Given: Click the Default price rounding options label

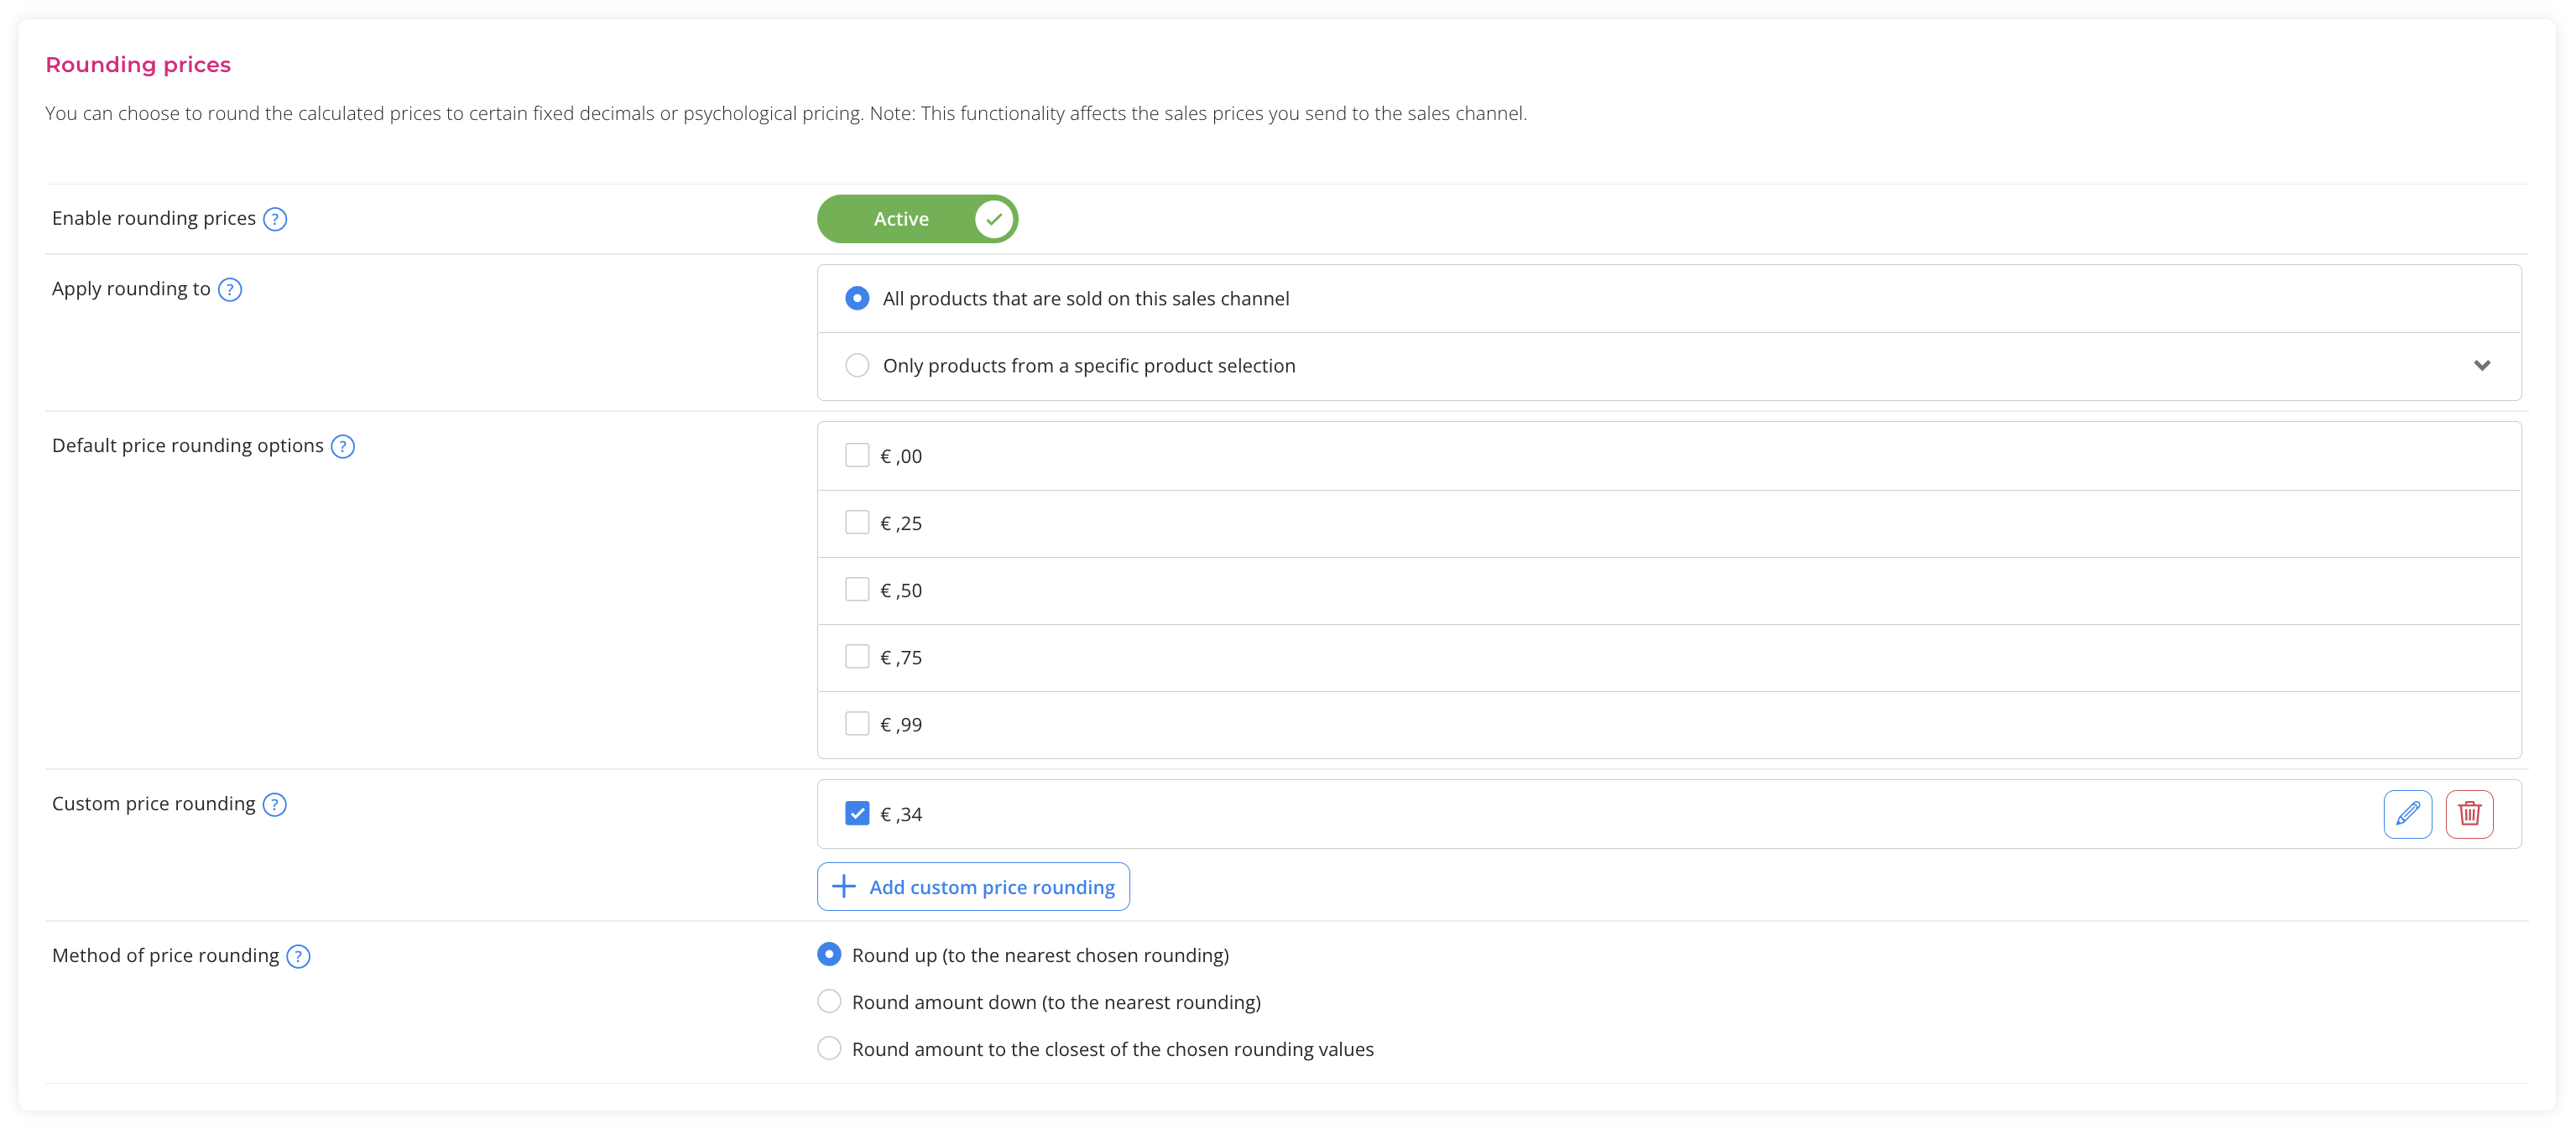Looking at the screenshot, I should click(188, 446).
